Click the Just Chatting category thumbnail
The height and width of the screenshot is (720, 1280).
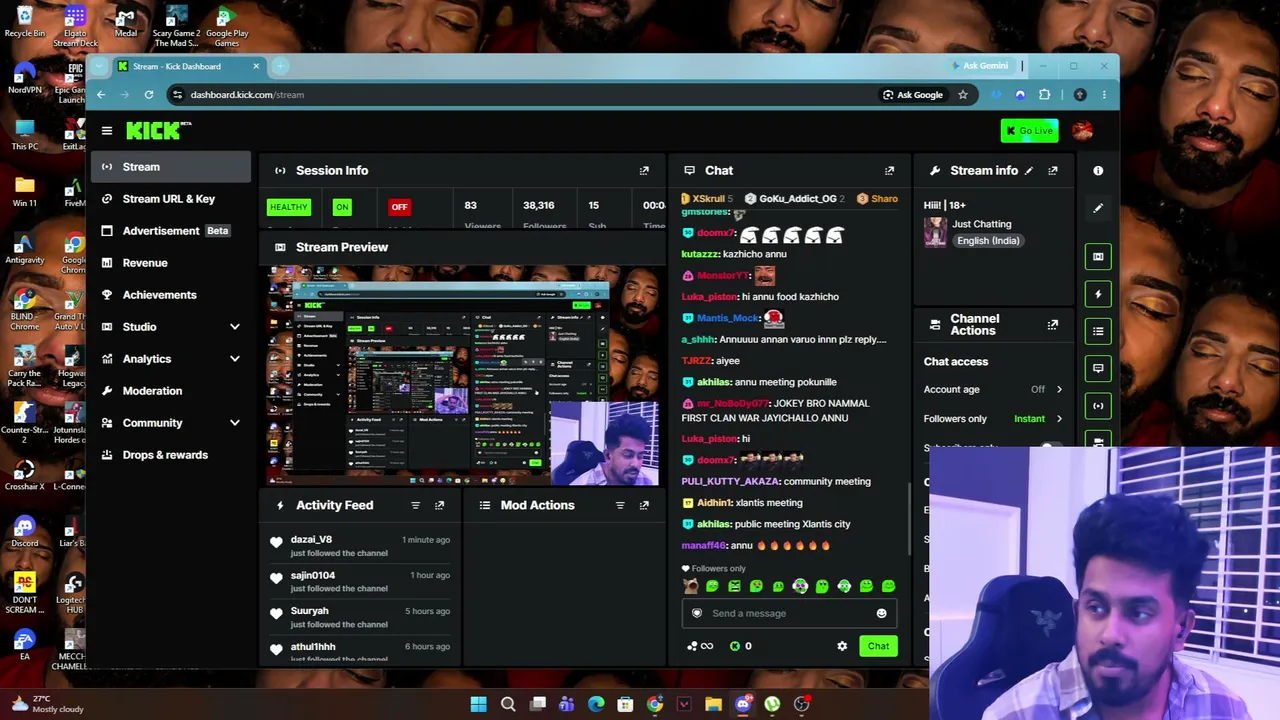tap(935, 233)
